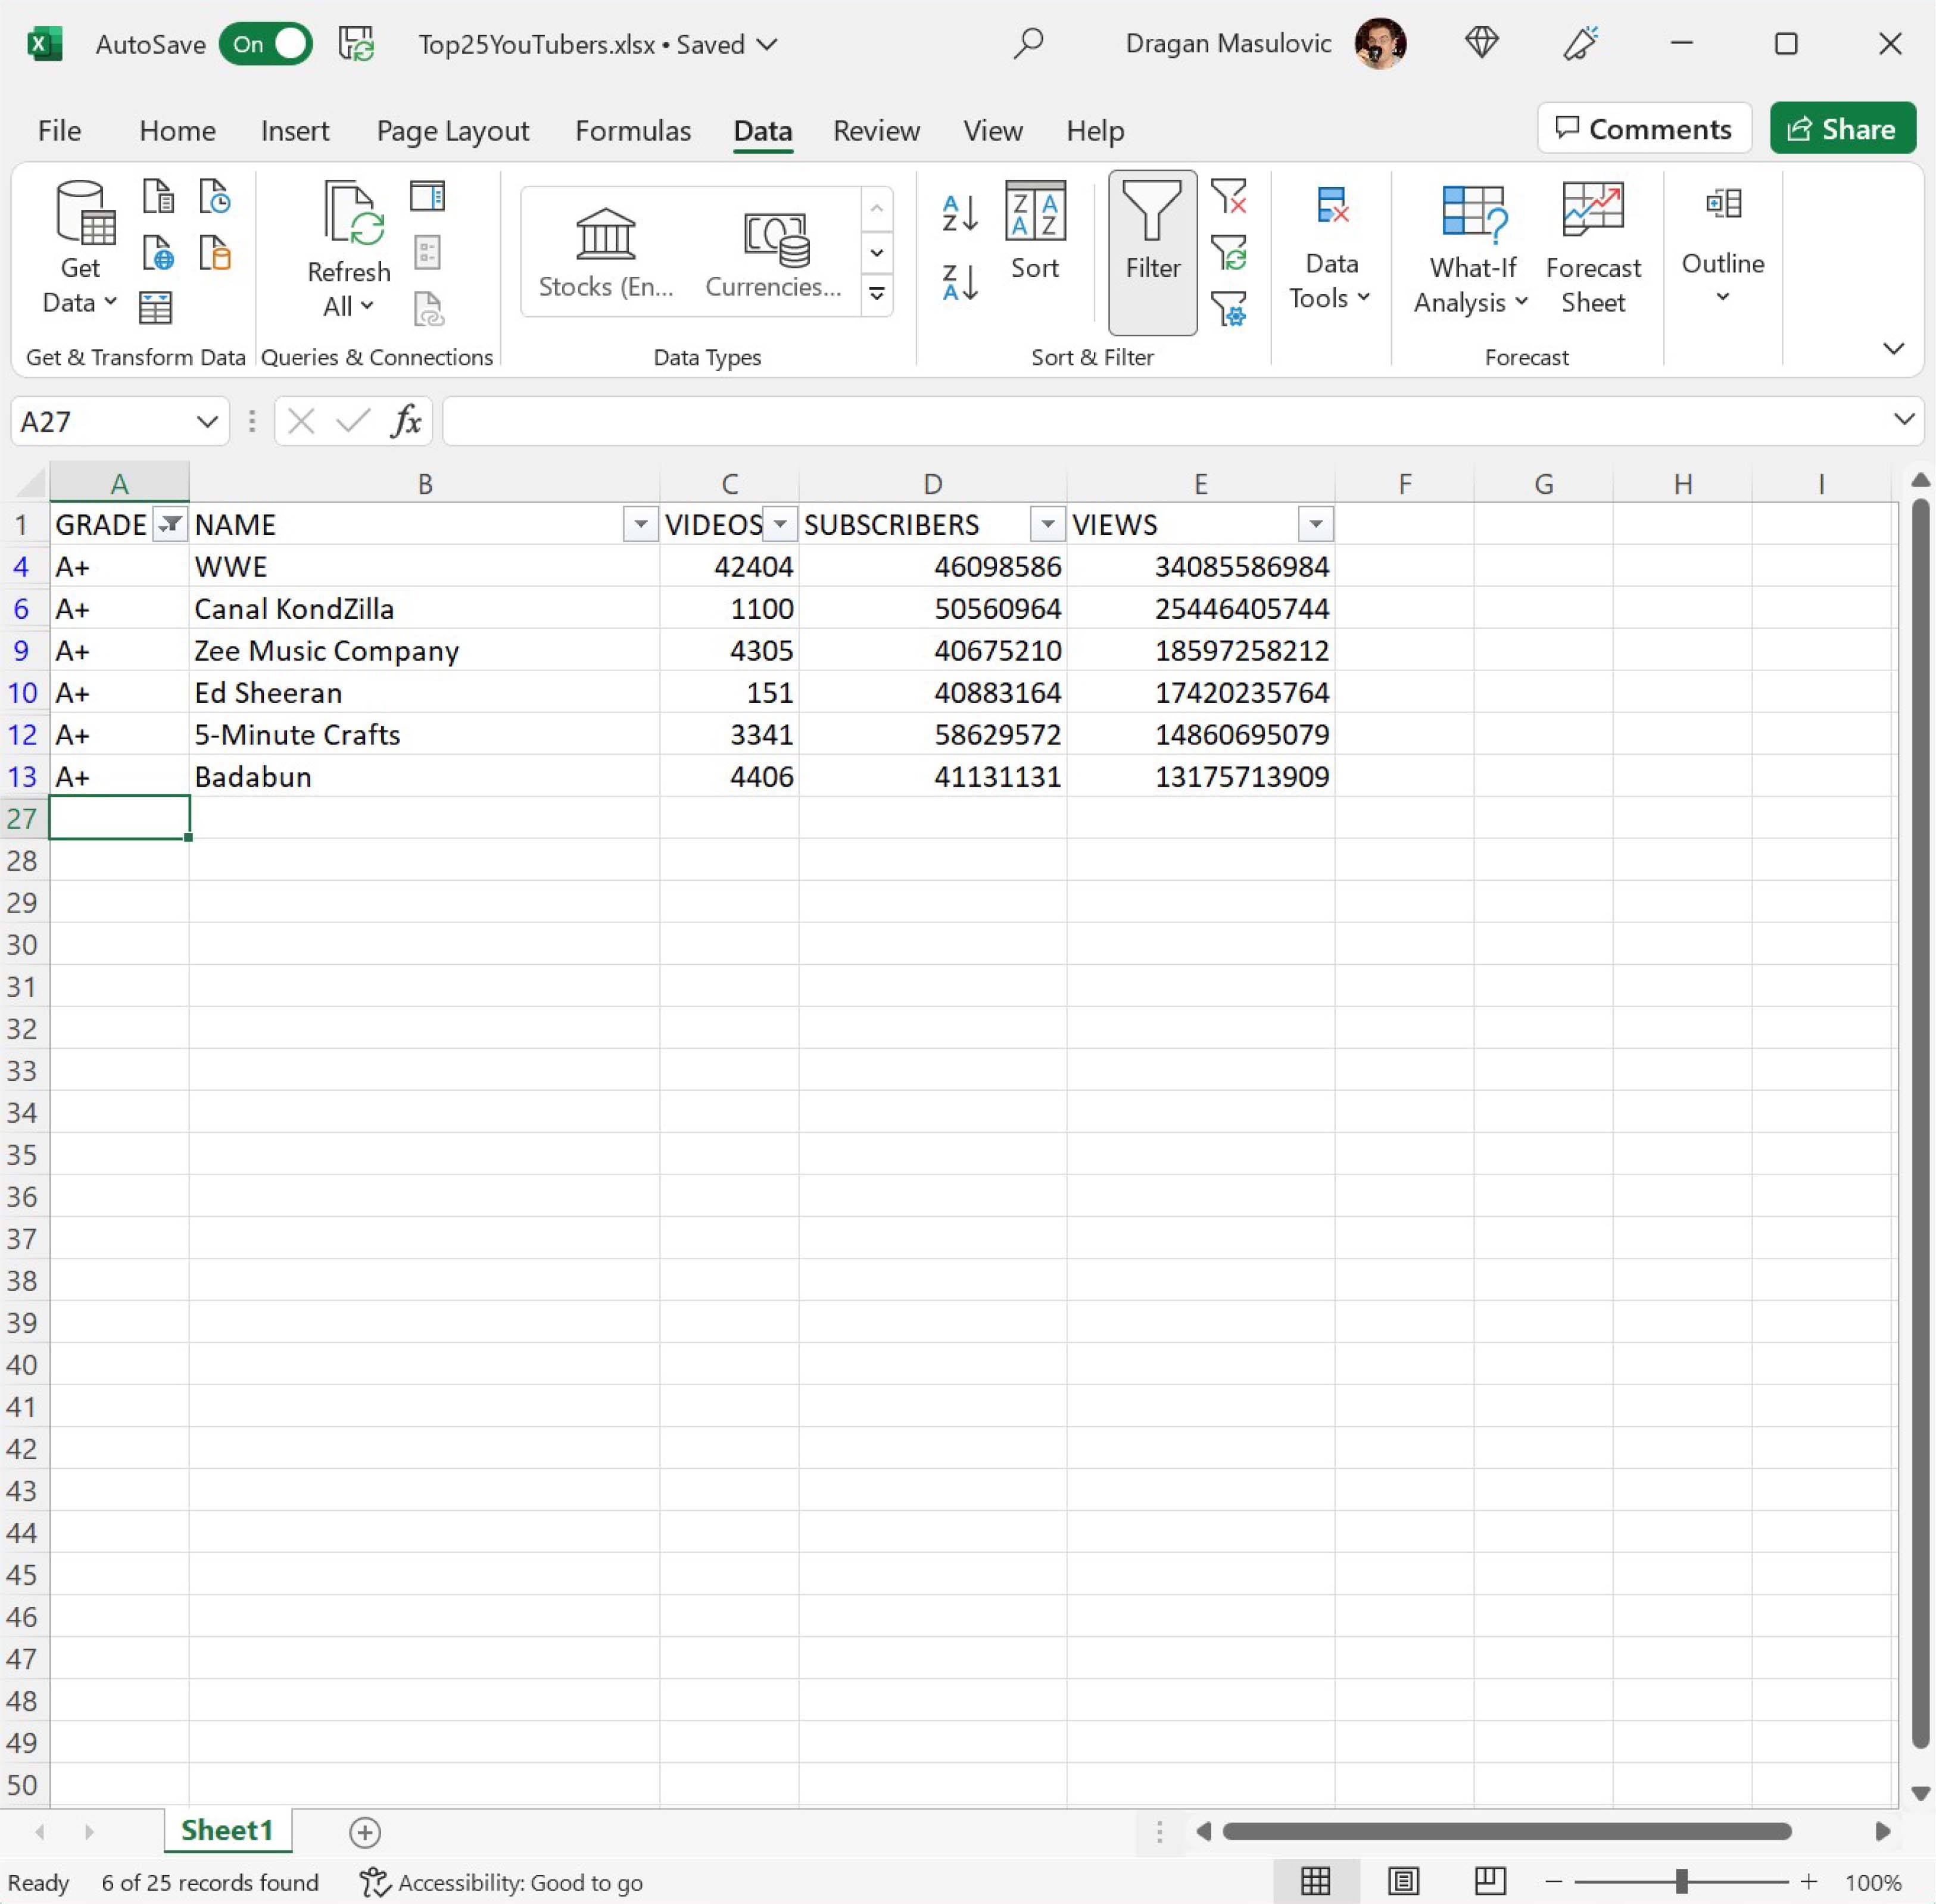Switch to the Review tab

[875, 130]
